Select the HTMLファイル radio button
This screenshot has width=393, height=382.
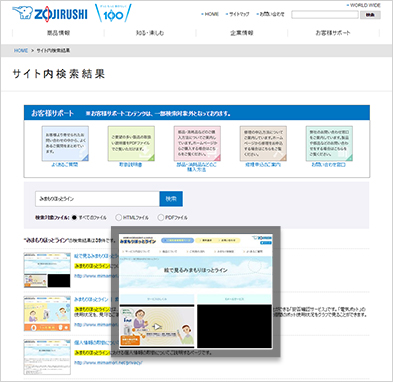click(118, 217)
